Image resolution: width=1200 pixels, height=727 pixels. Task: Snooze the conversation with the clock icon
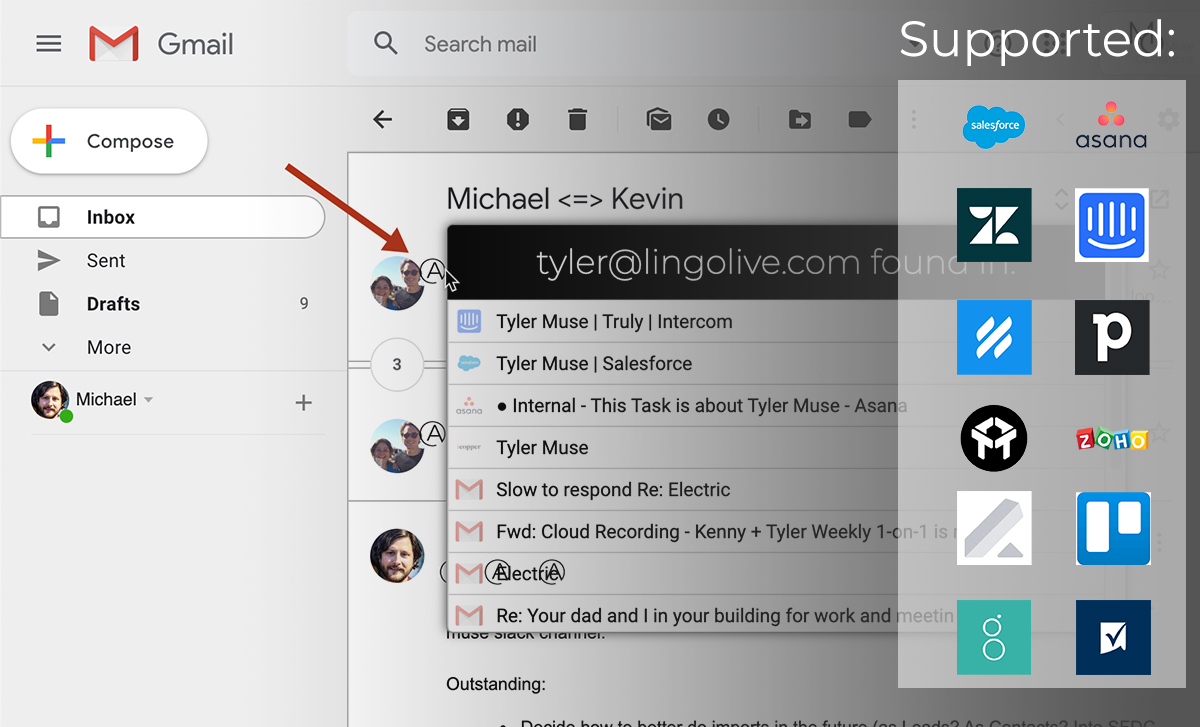(x=719, y=120)
